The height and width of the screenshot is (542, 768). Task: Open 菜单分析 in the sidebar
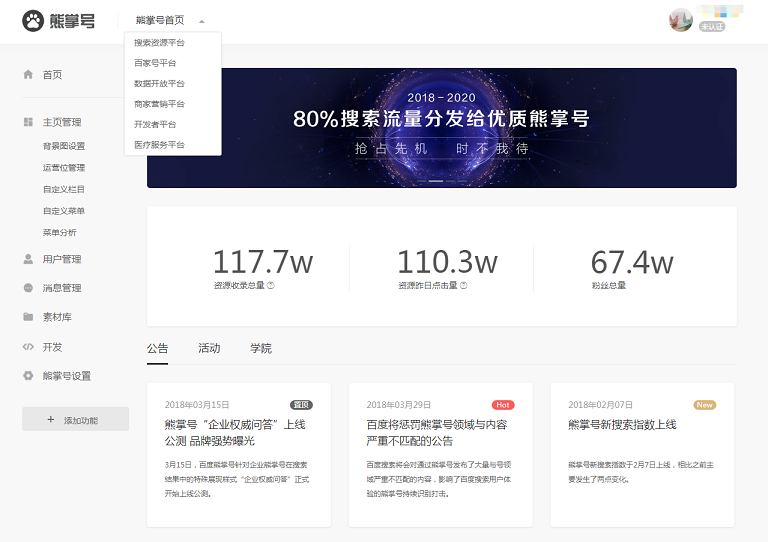click(60, 232)
